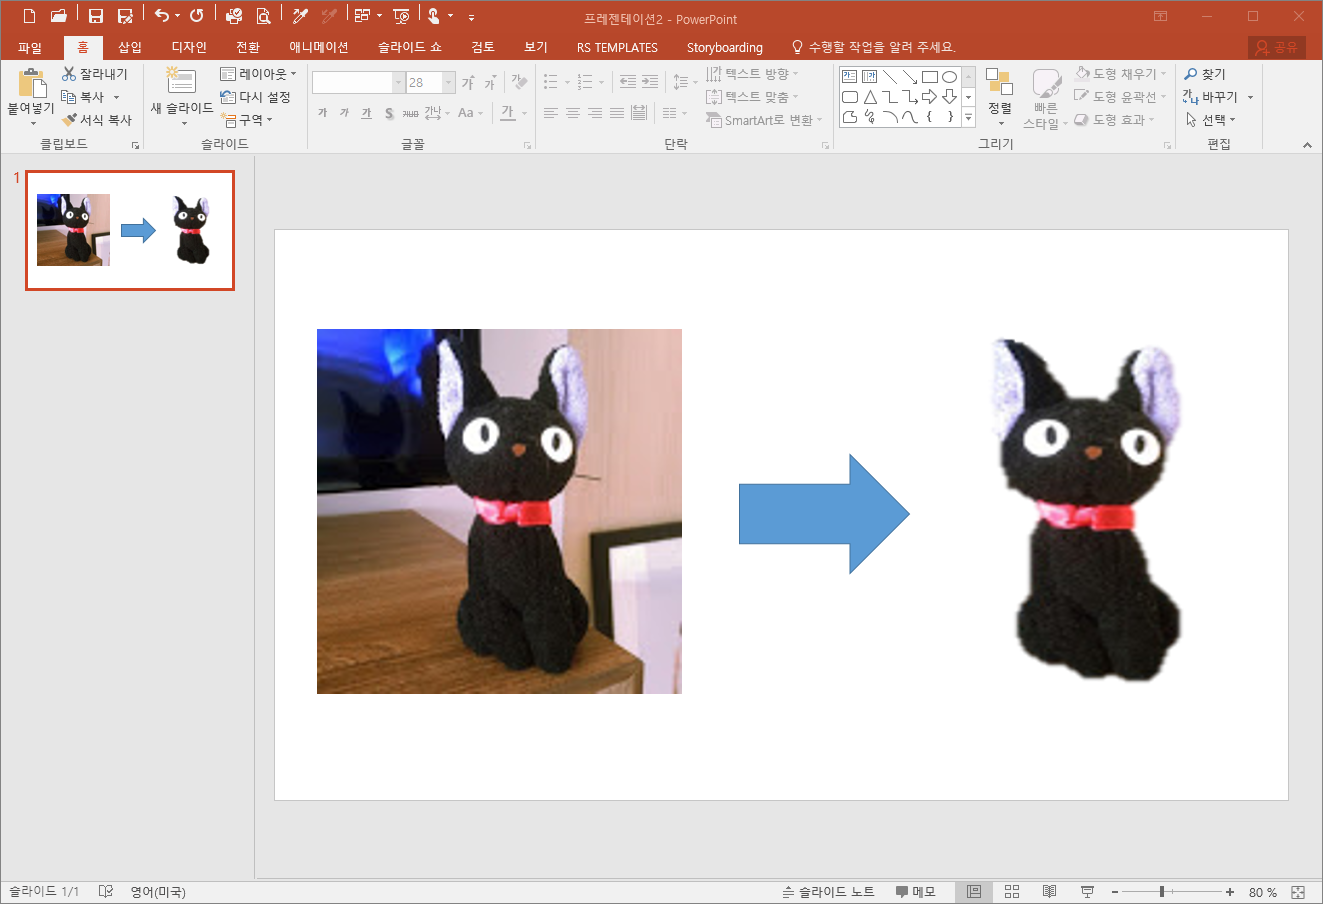Viewport: 1323px width, 904px height.
Task: Click the Share (공유) button
Action: (1277, 47)
